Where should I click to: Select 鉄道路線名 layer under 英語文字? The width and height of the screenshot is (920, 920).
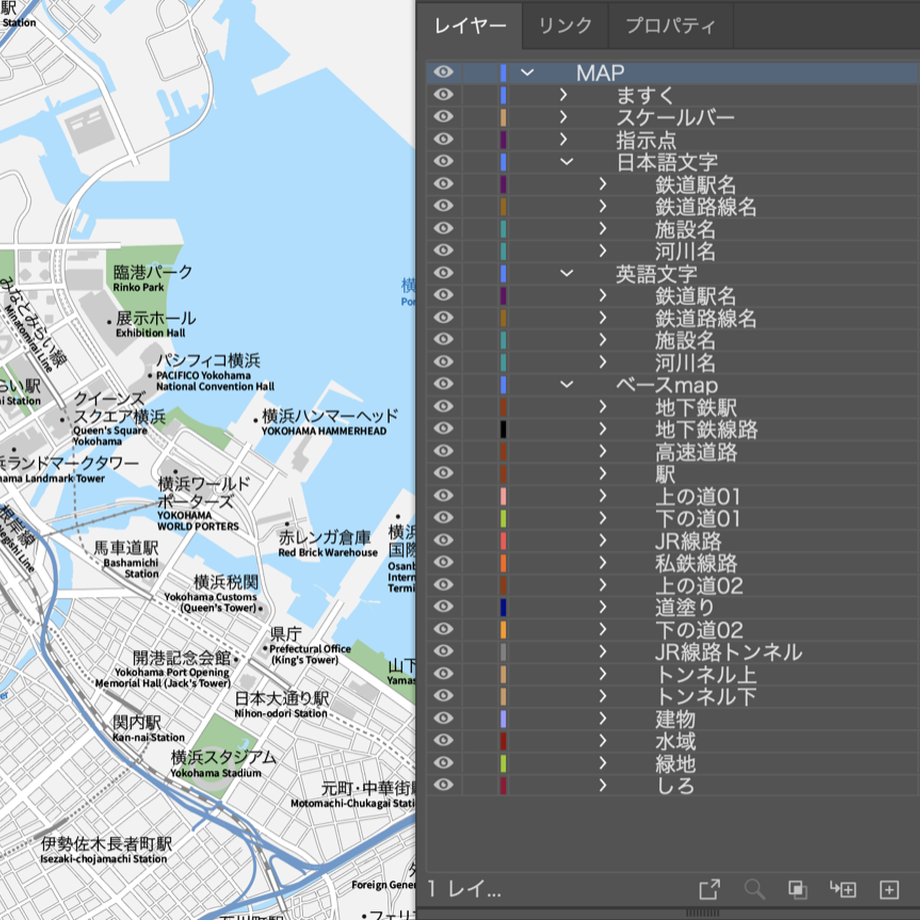(705, 318)
